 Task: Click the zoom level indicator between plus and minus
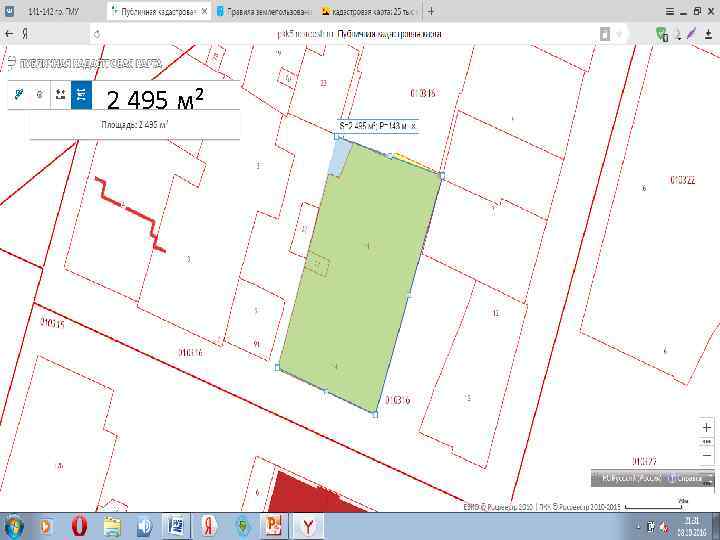click(706, 442)
